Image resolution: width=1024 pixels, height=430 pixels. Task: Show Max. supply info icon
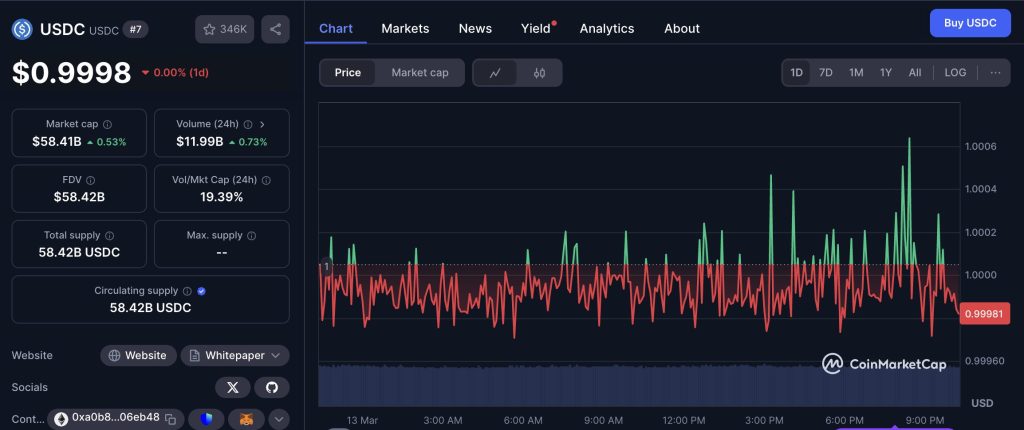[x=251, y=235]
